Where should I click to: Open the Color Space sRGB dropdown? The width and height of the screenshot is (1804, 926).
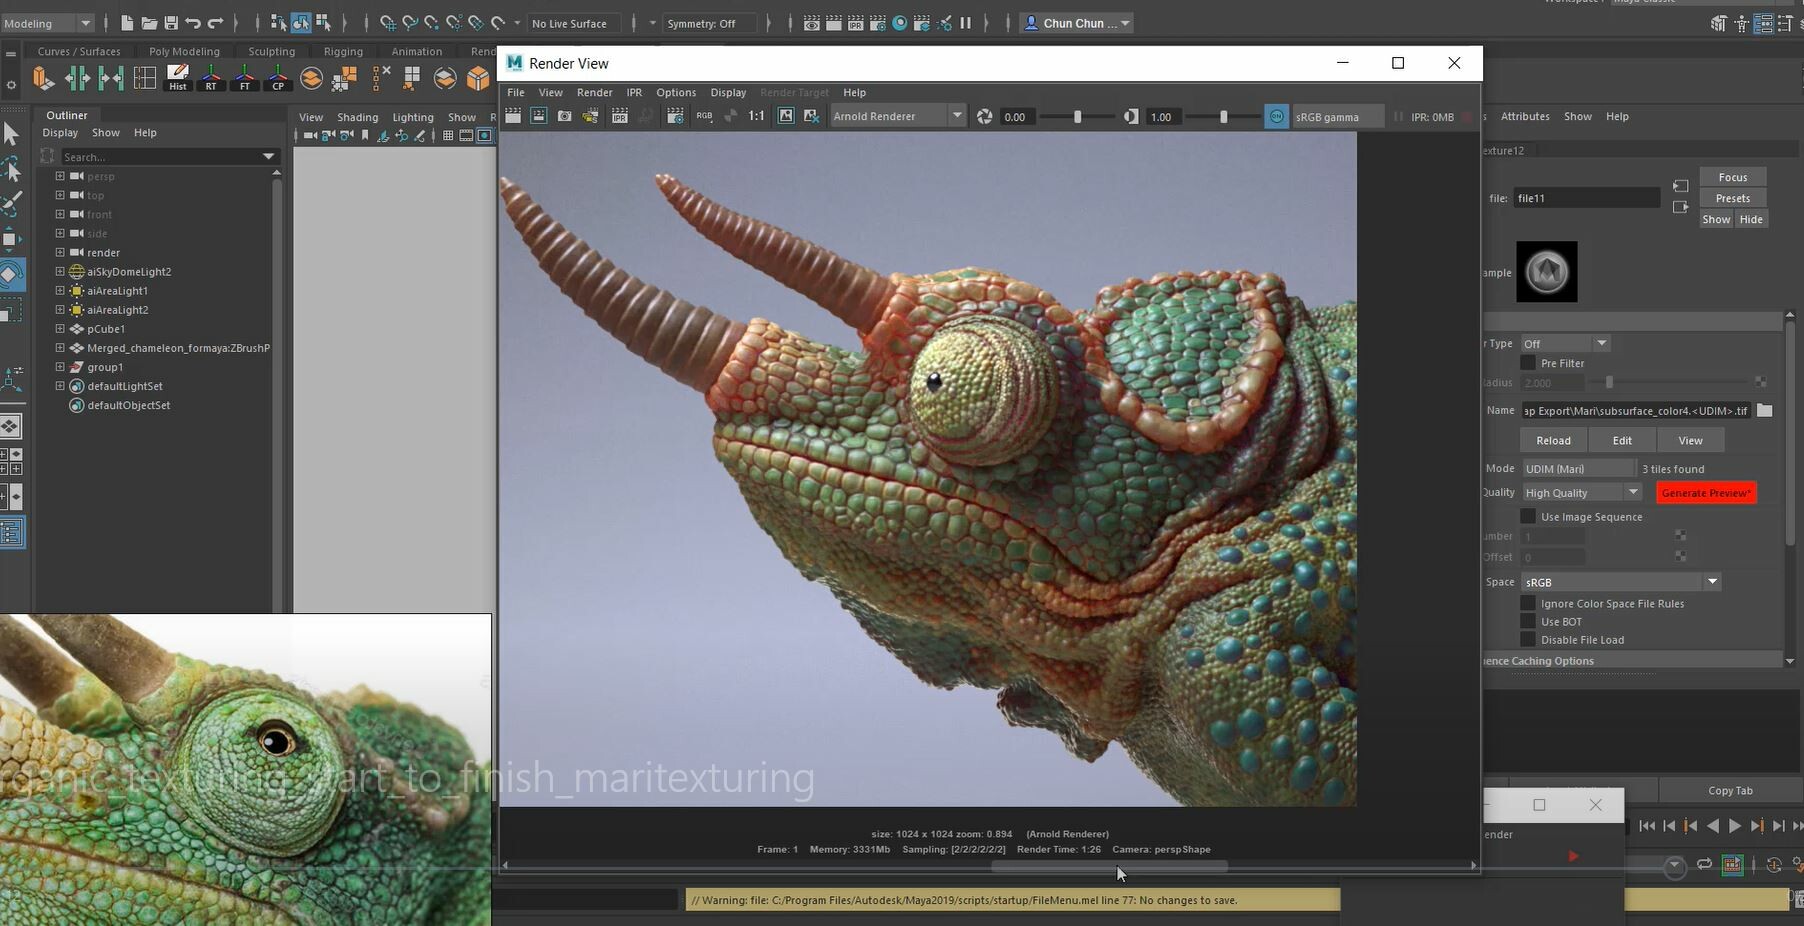click(x=1712, y=581)
